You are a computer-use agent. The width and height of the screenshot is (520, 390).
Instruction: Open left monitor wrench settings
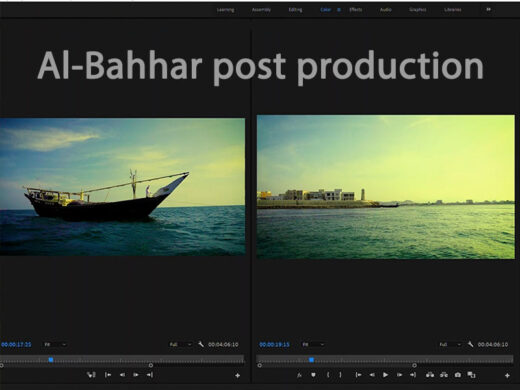point(201,344)
